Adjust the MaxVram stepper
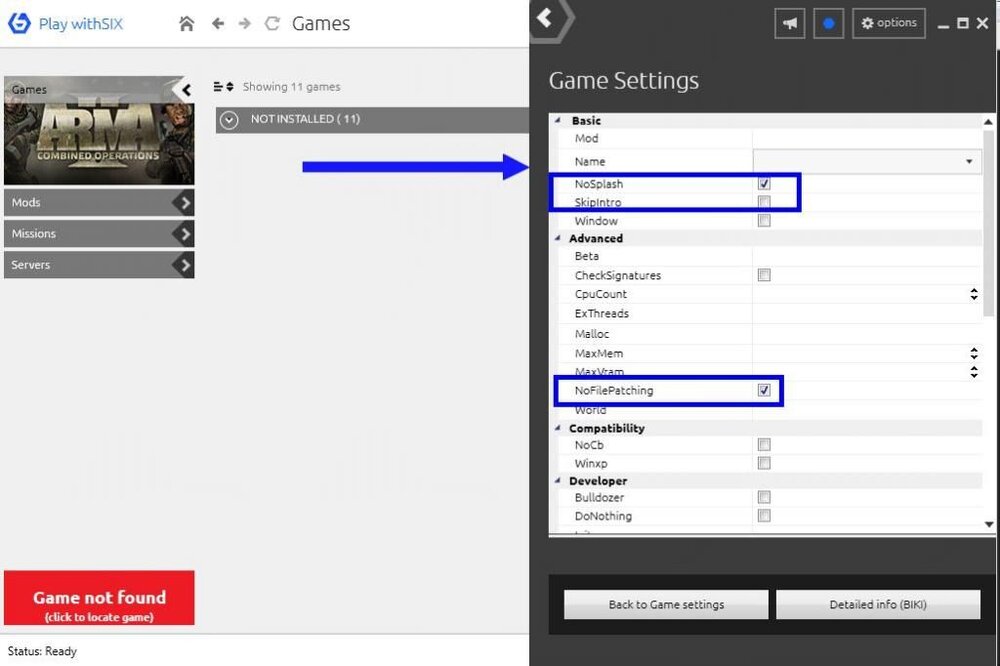This screenshot has width=1000, height=666. pos(974,371)
